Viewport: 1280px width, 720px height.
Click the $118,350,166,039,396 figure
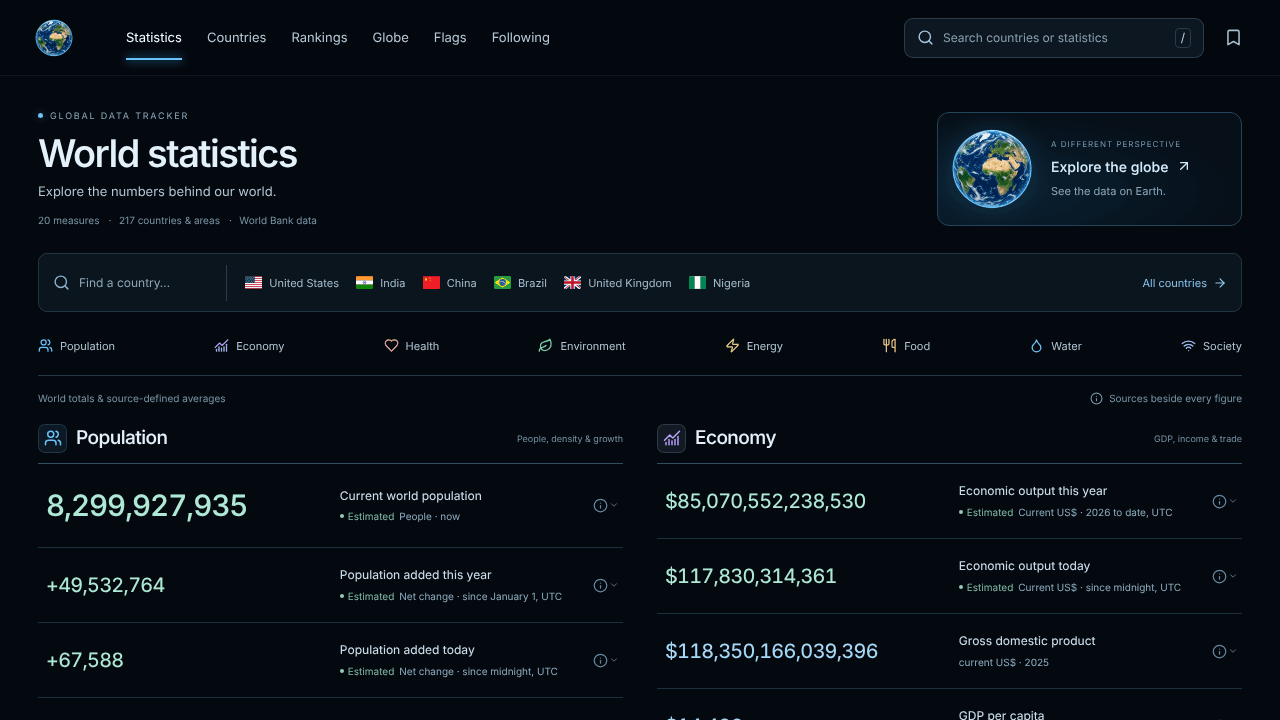point(772,651)
